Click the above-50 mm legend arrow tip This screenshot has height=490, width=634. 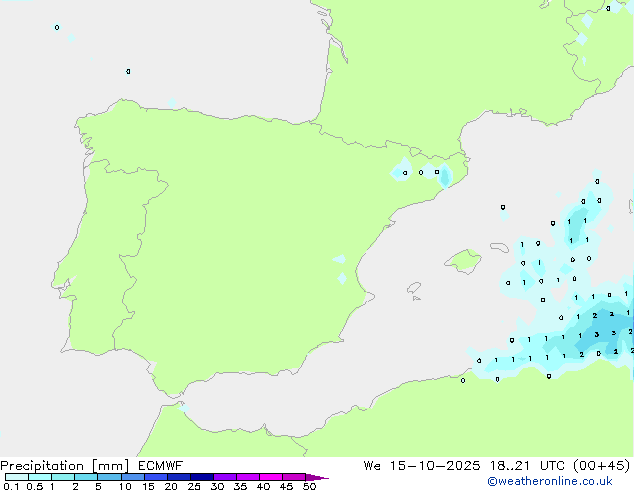point(317,477)
